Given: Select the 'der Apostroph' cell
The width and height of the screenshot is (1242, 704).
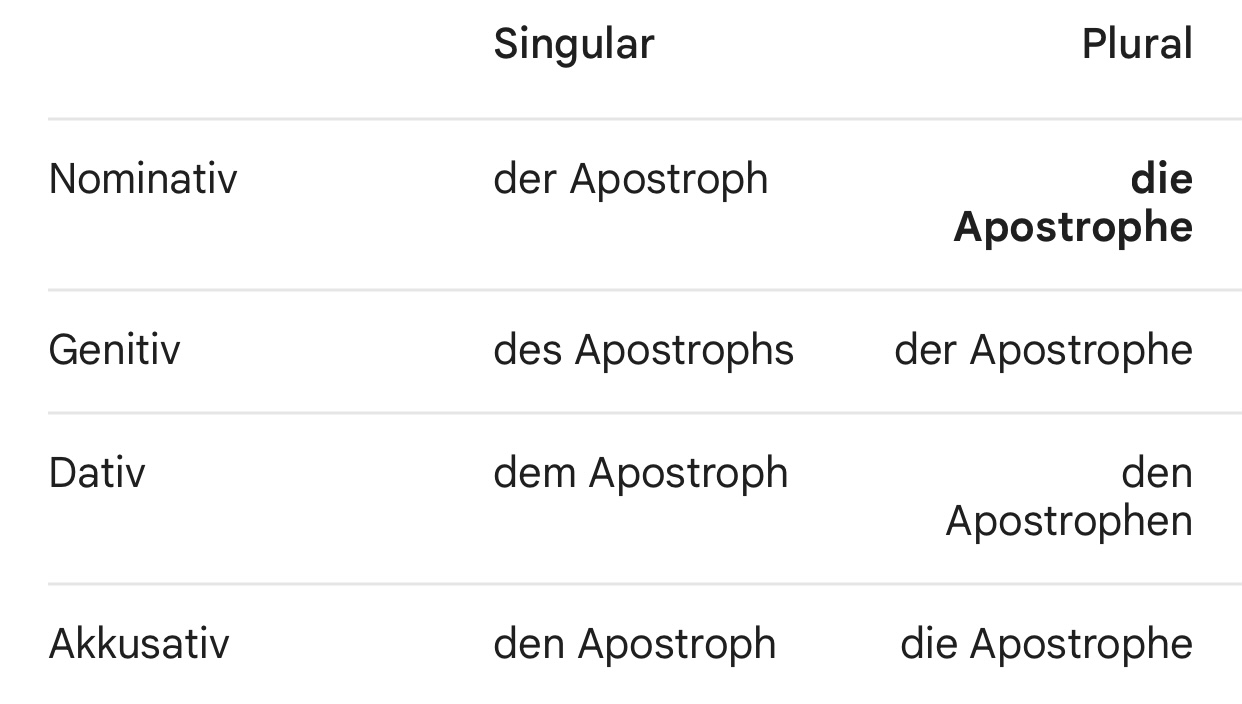Looking at the screenshot, I should 631,180.
